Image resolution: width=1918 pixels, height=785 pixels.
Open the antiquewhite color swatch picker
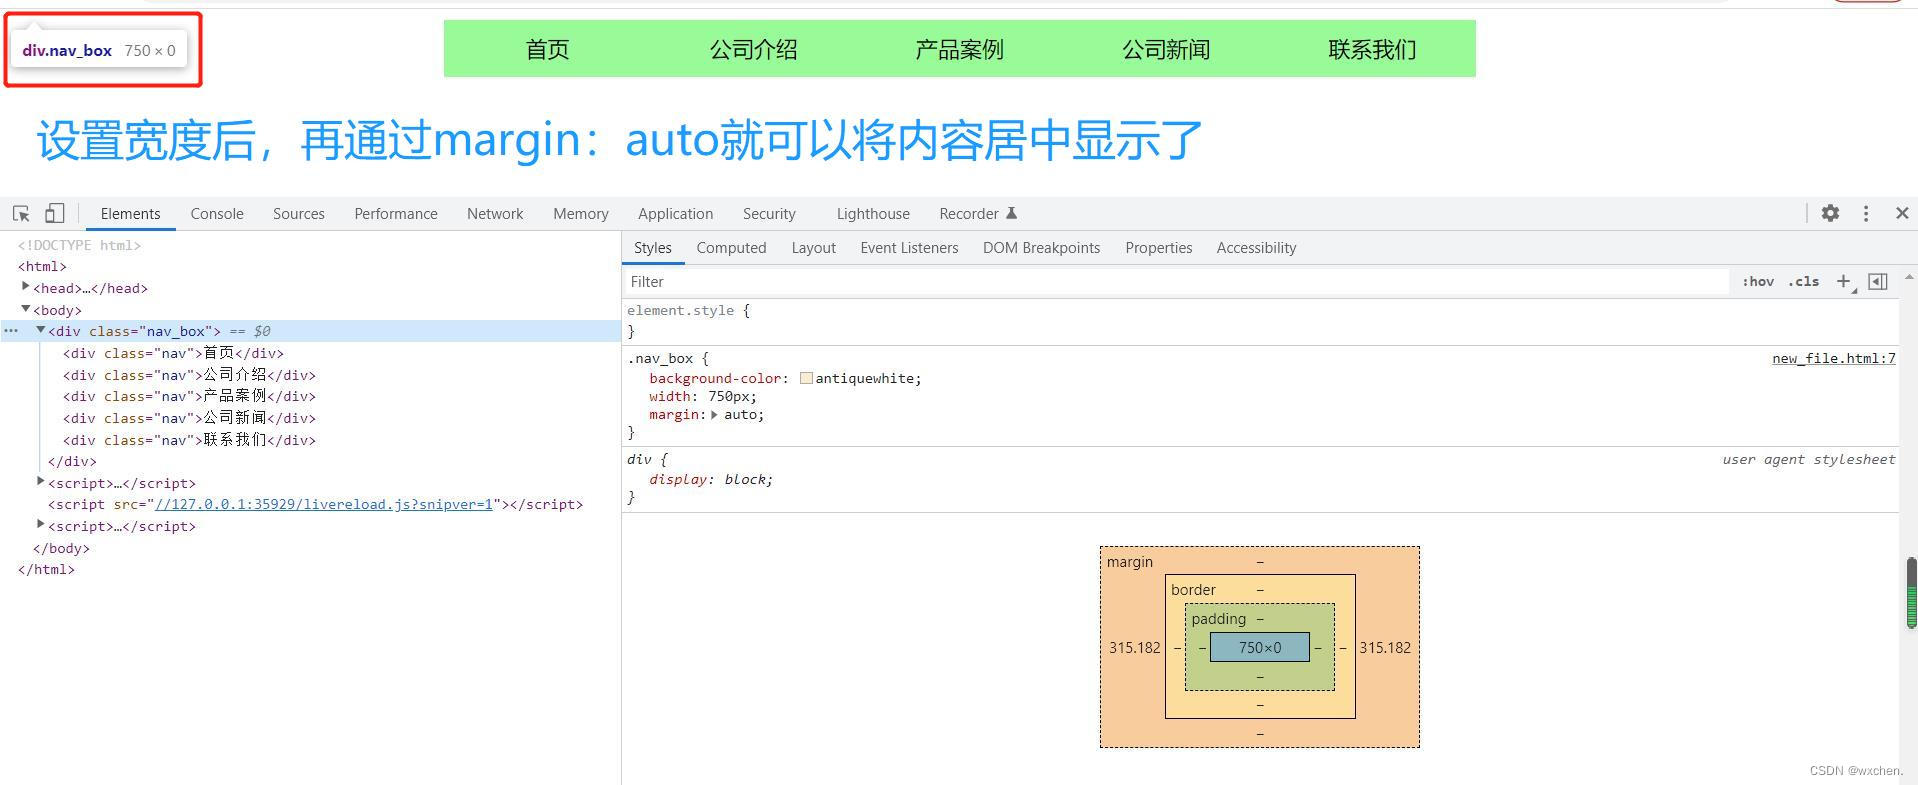point(806,378)
